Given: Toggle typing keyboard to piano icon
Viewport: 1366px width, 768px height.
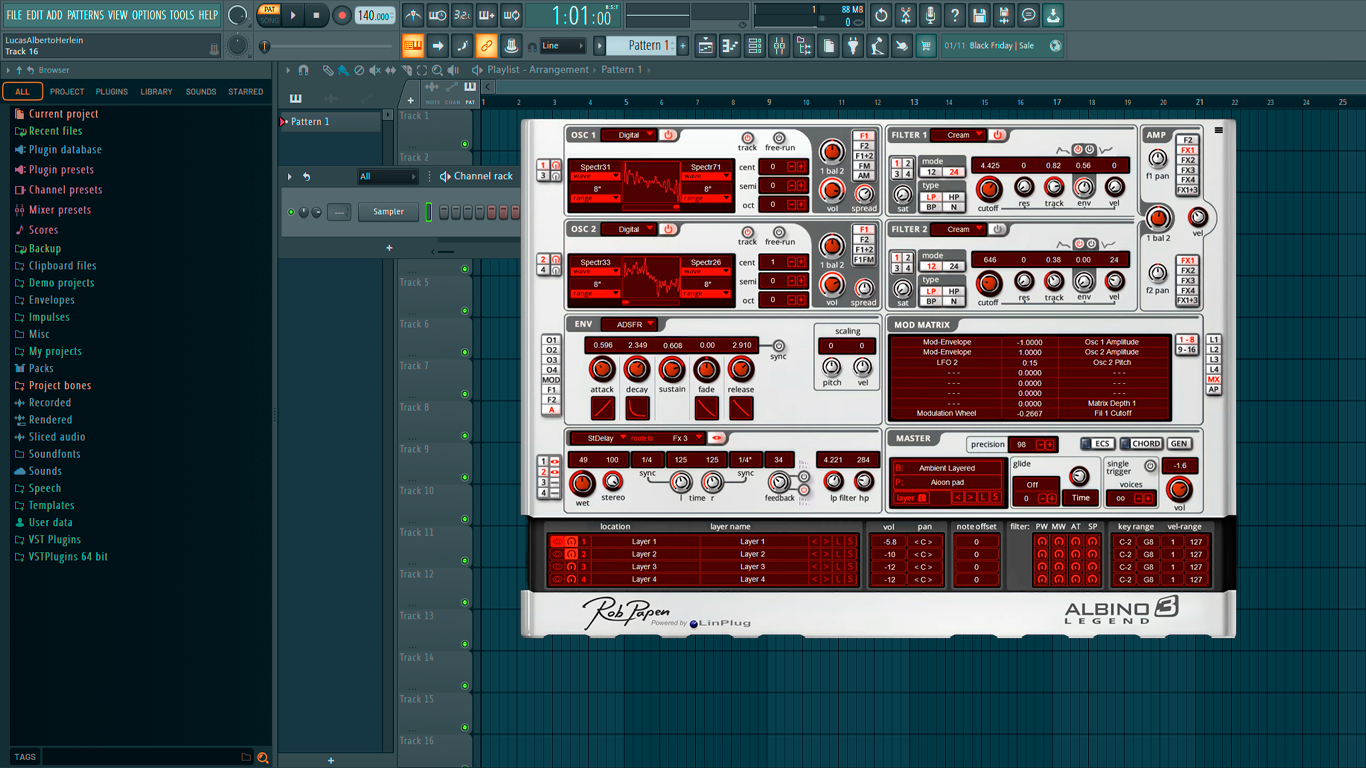Looking at the screenshot, I should click(412, 46).
